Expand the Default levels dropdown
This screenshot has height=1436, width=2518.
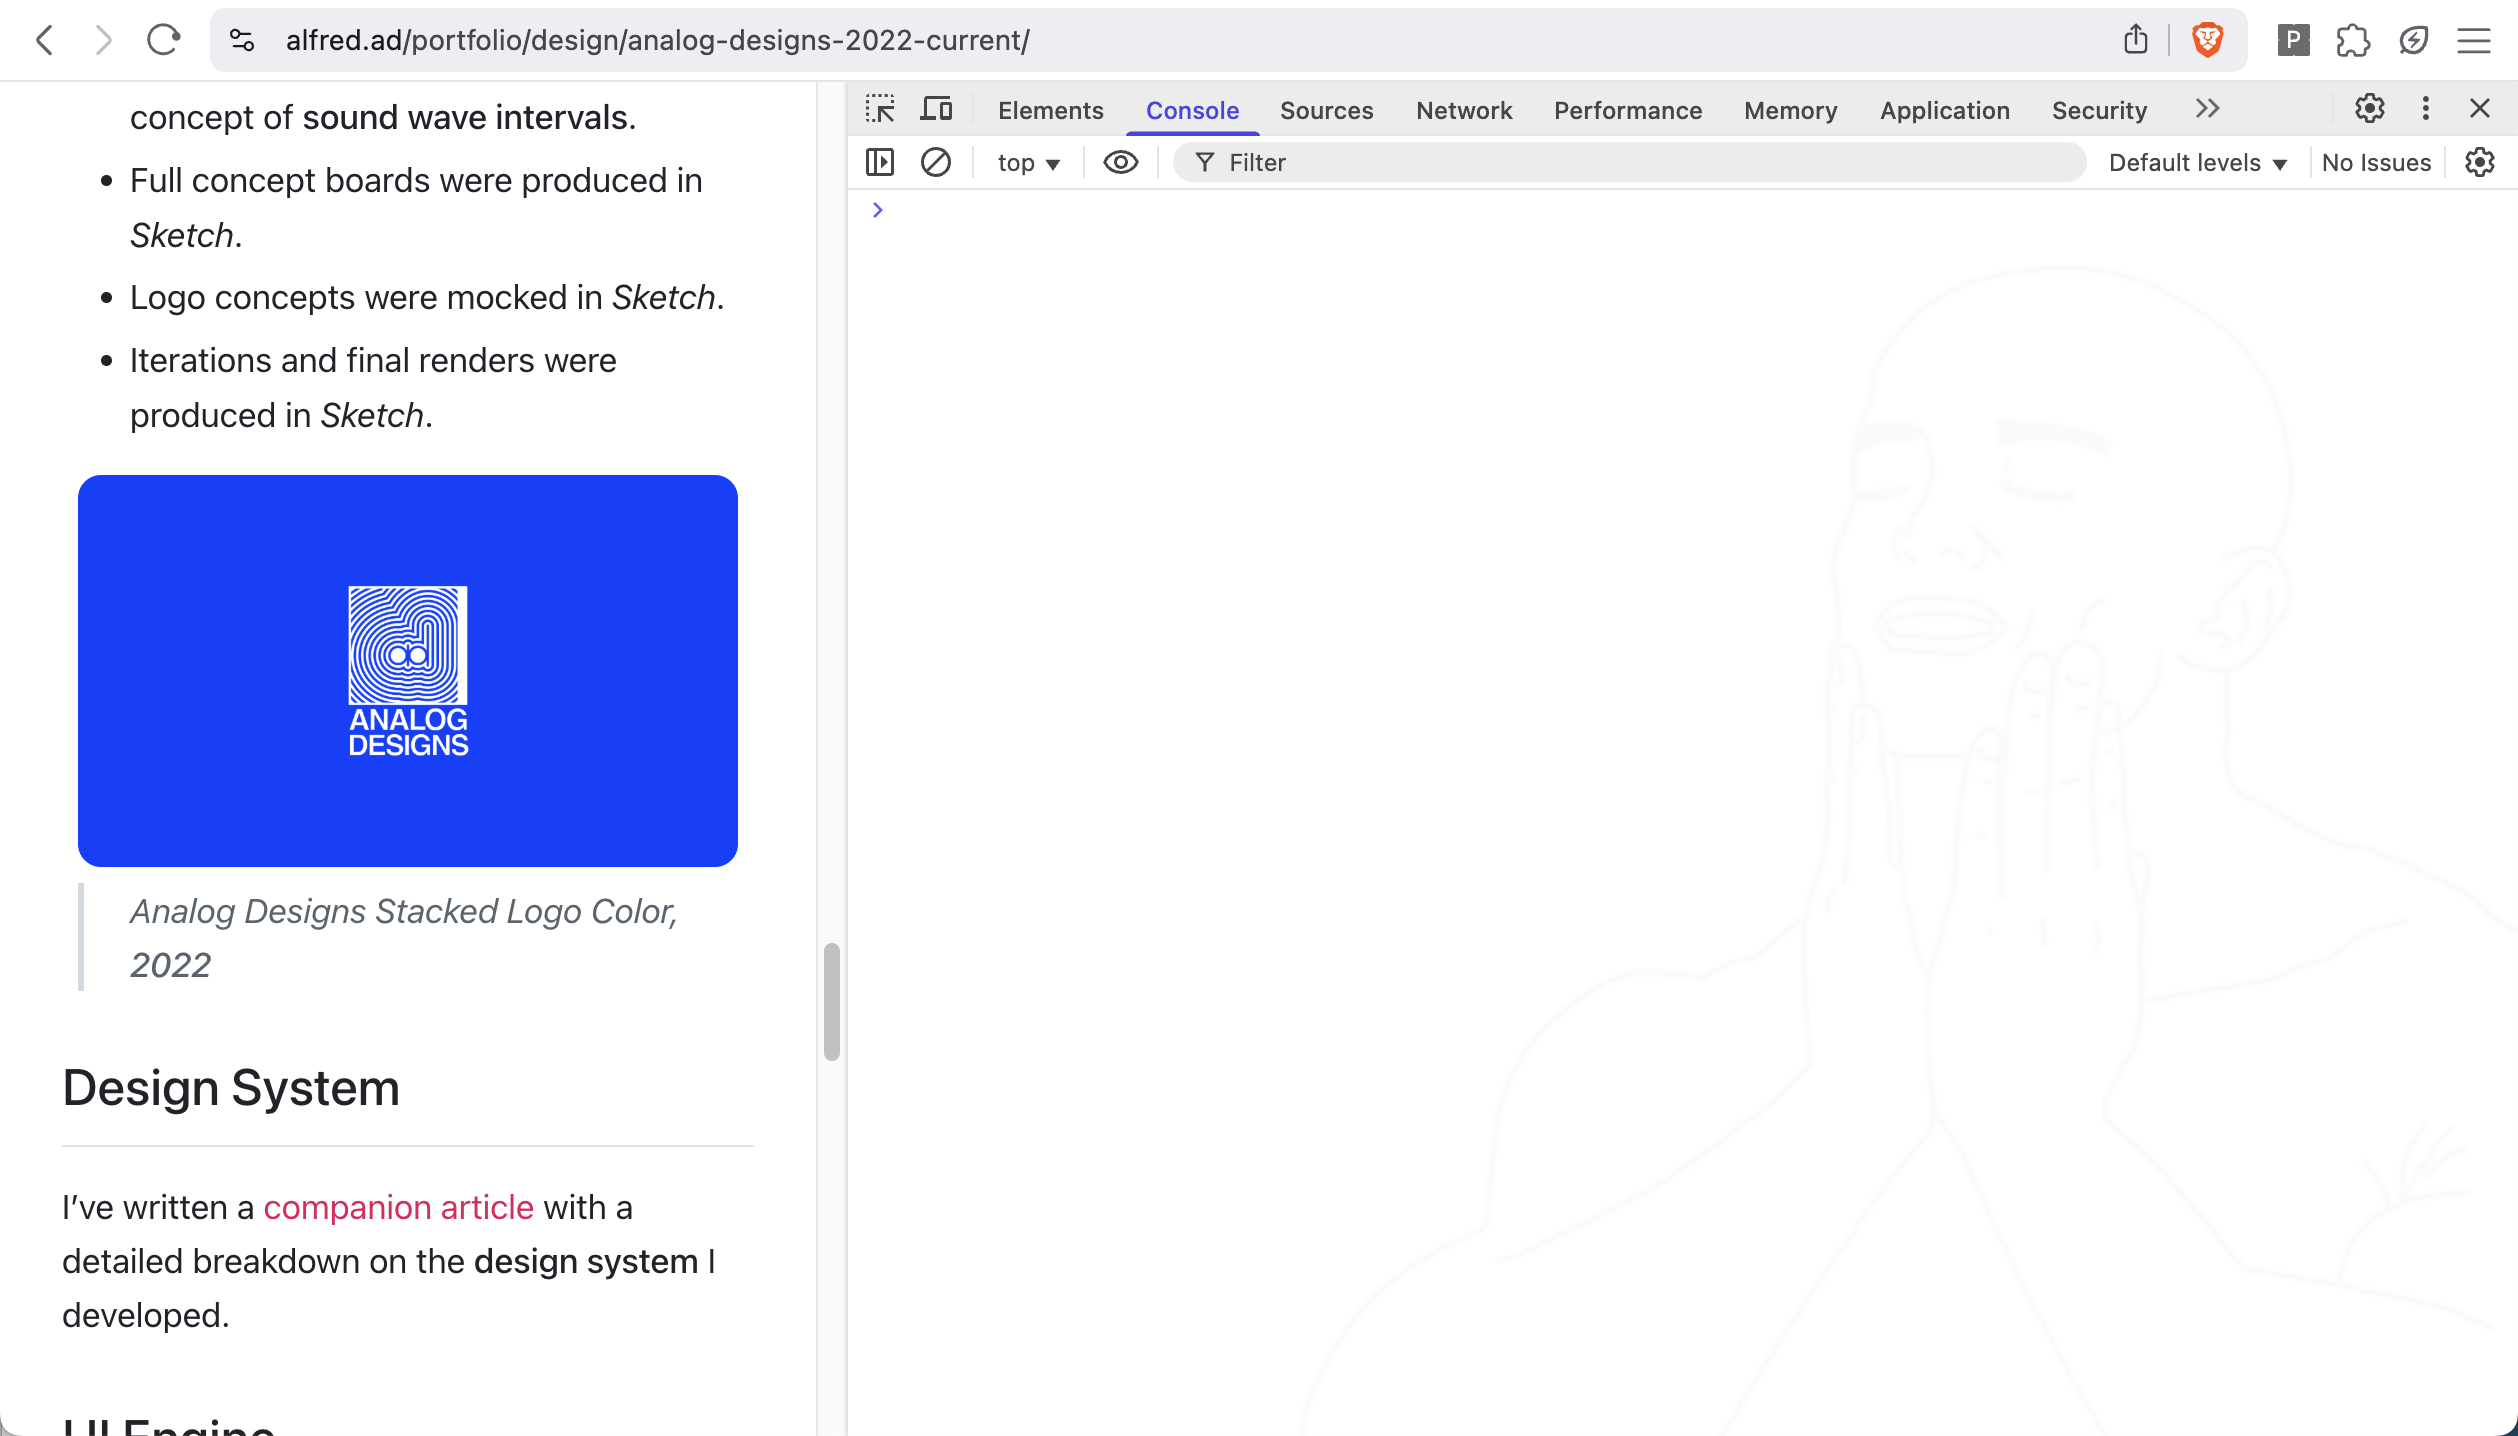2197,163
